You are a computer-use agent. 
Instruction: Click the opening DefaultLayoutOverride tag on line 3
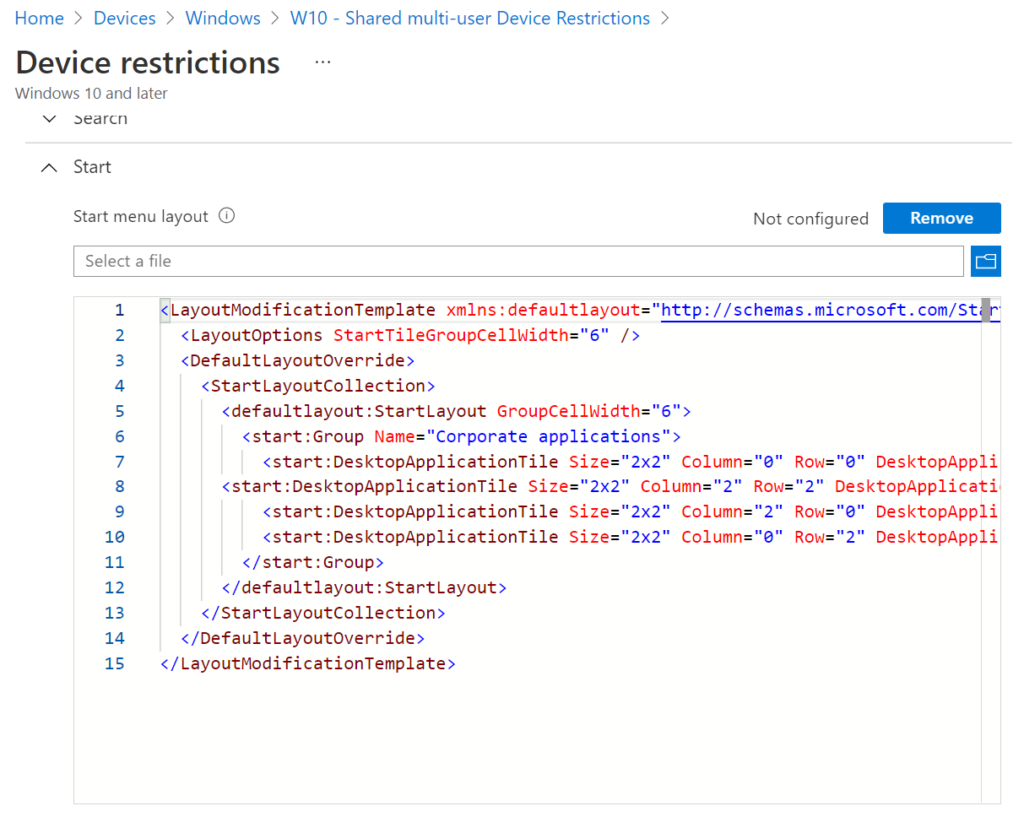298,361
